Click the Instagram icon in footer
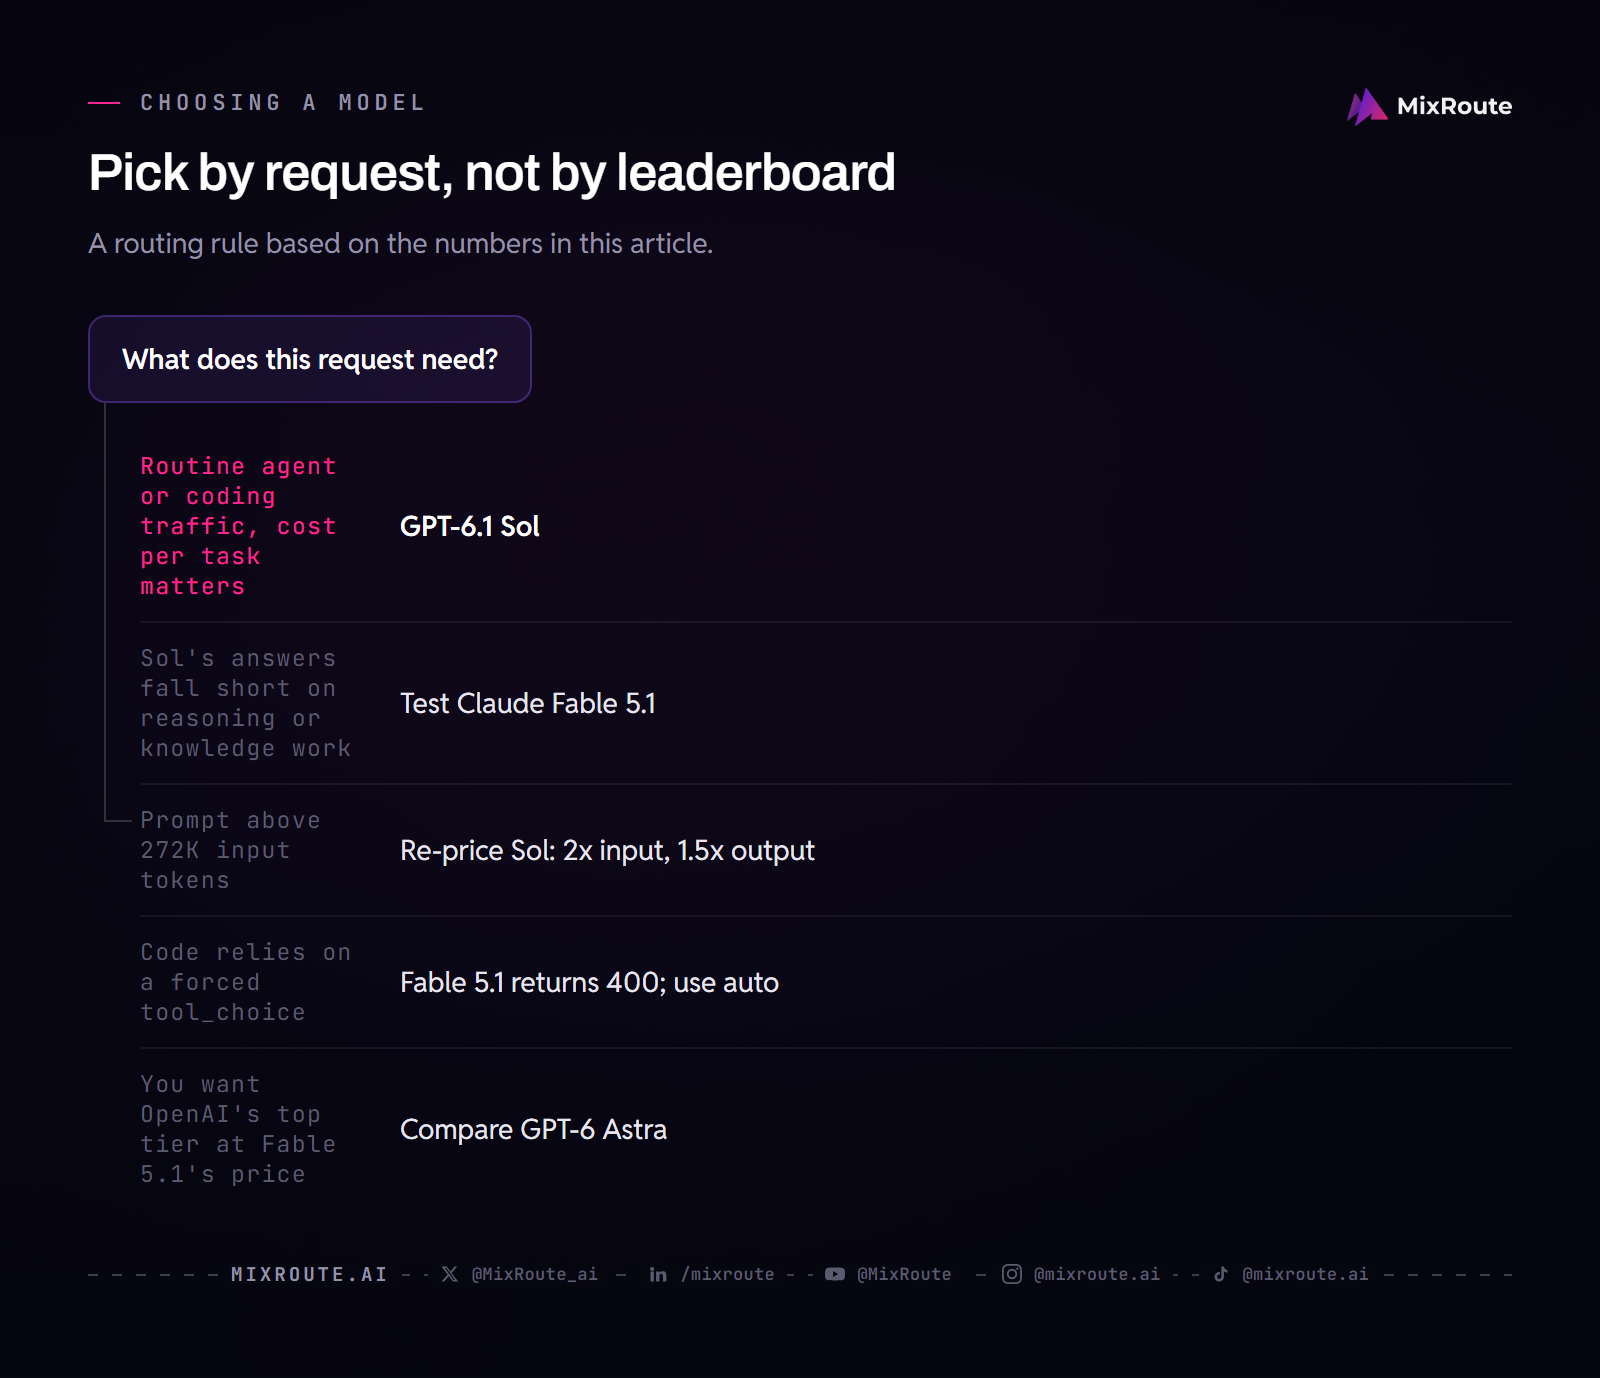 click(x=1012, y=1274)
